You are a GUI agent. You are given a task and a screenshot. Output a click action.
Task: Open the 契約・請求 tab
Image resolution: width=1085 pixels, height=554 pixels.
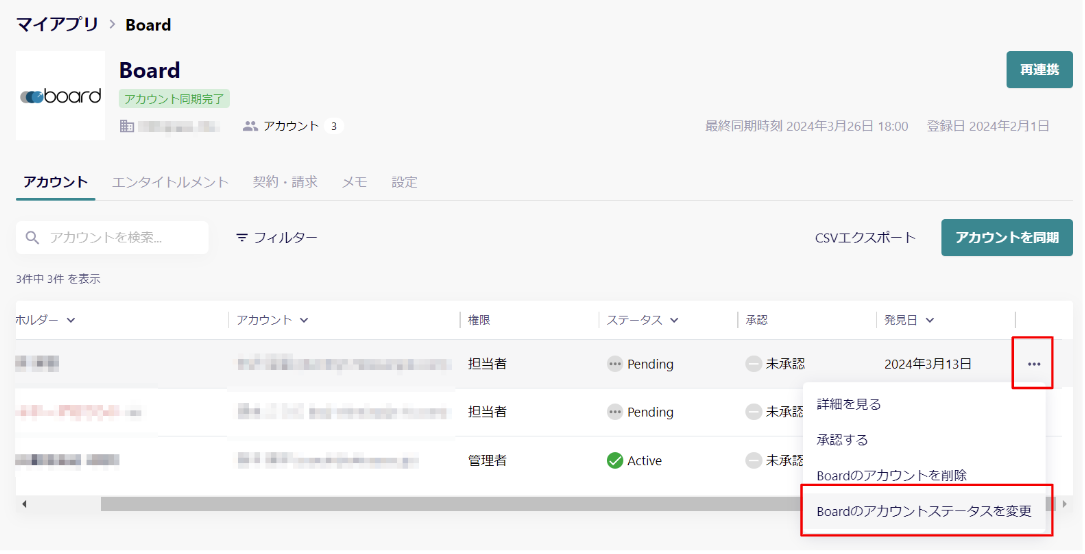click(x=285, y=183)
